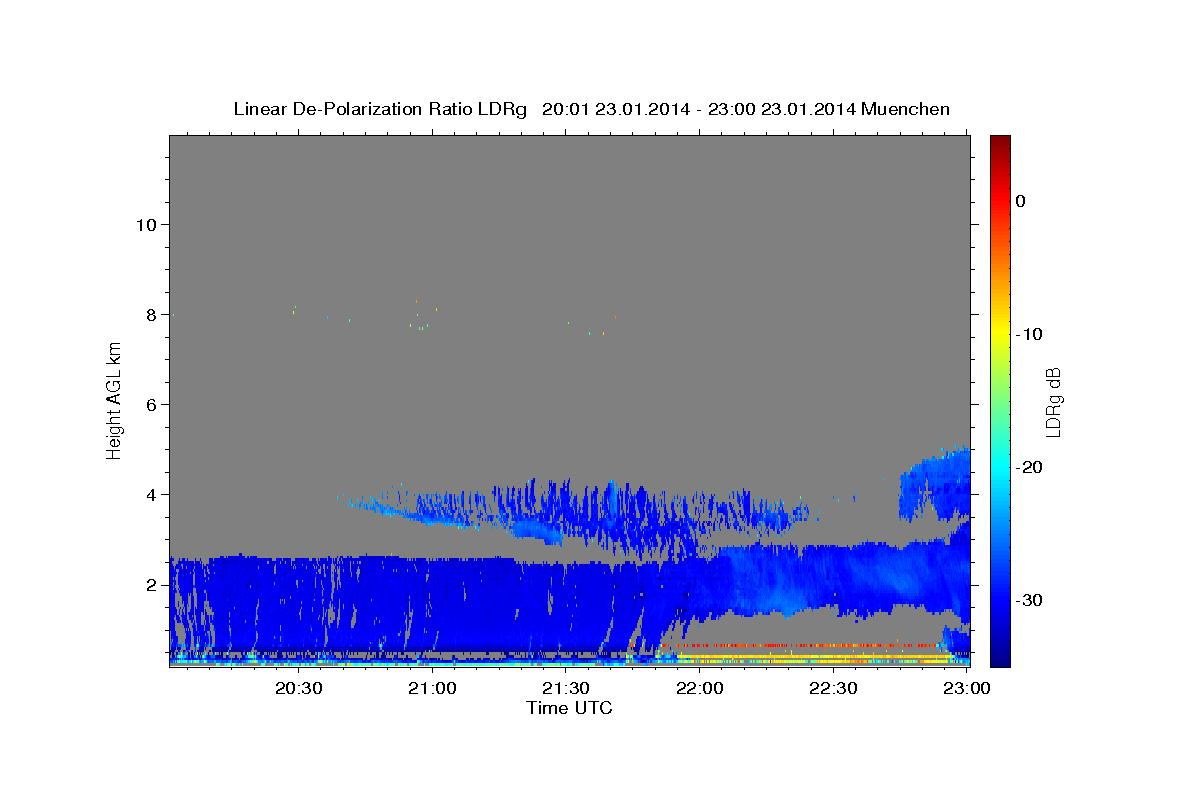Screen dimensions: 1200x800
Task: Click the colorbar value 0
Action: [x=1021, y=201]
